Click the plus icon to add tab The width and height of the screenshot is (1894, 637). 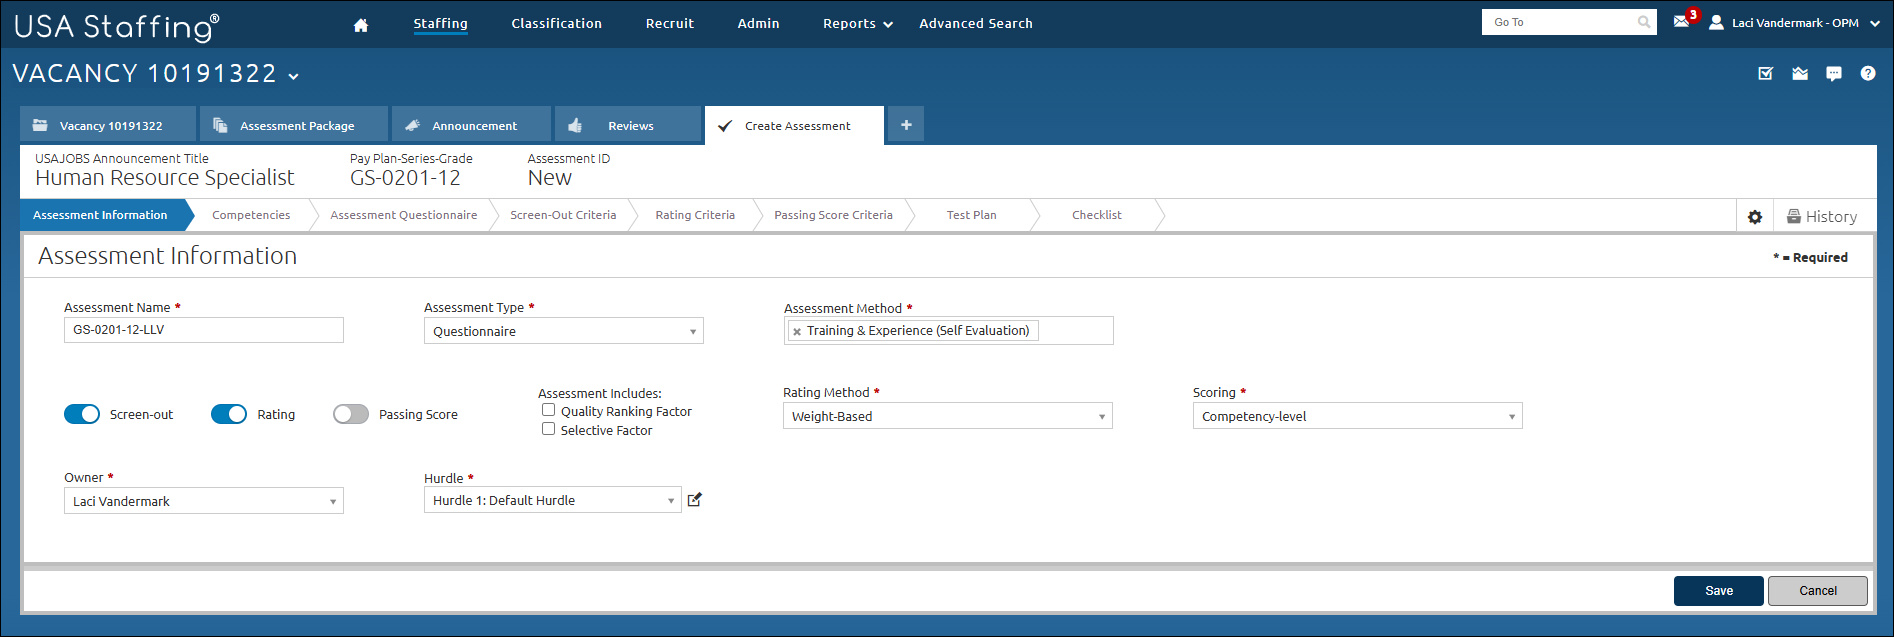click(x=906, y=125)
